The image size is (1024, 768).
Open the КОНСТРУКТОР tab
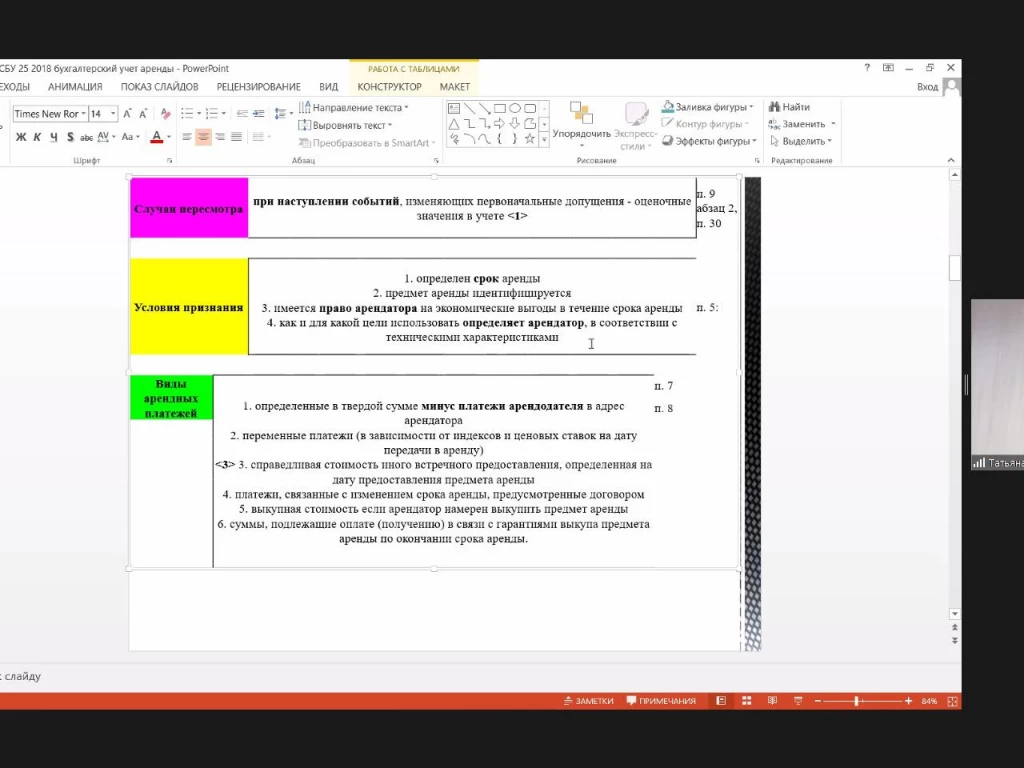(389, 87)
